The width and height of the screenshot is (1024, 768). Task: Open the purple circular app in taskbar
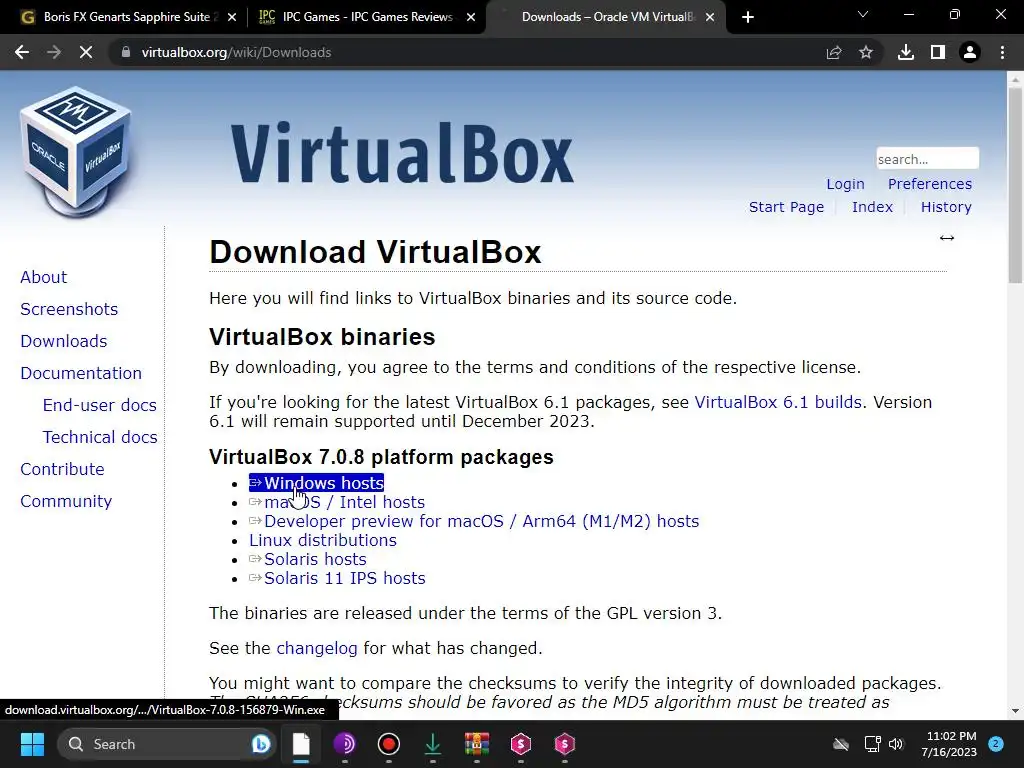tap(345, 744)
